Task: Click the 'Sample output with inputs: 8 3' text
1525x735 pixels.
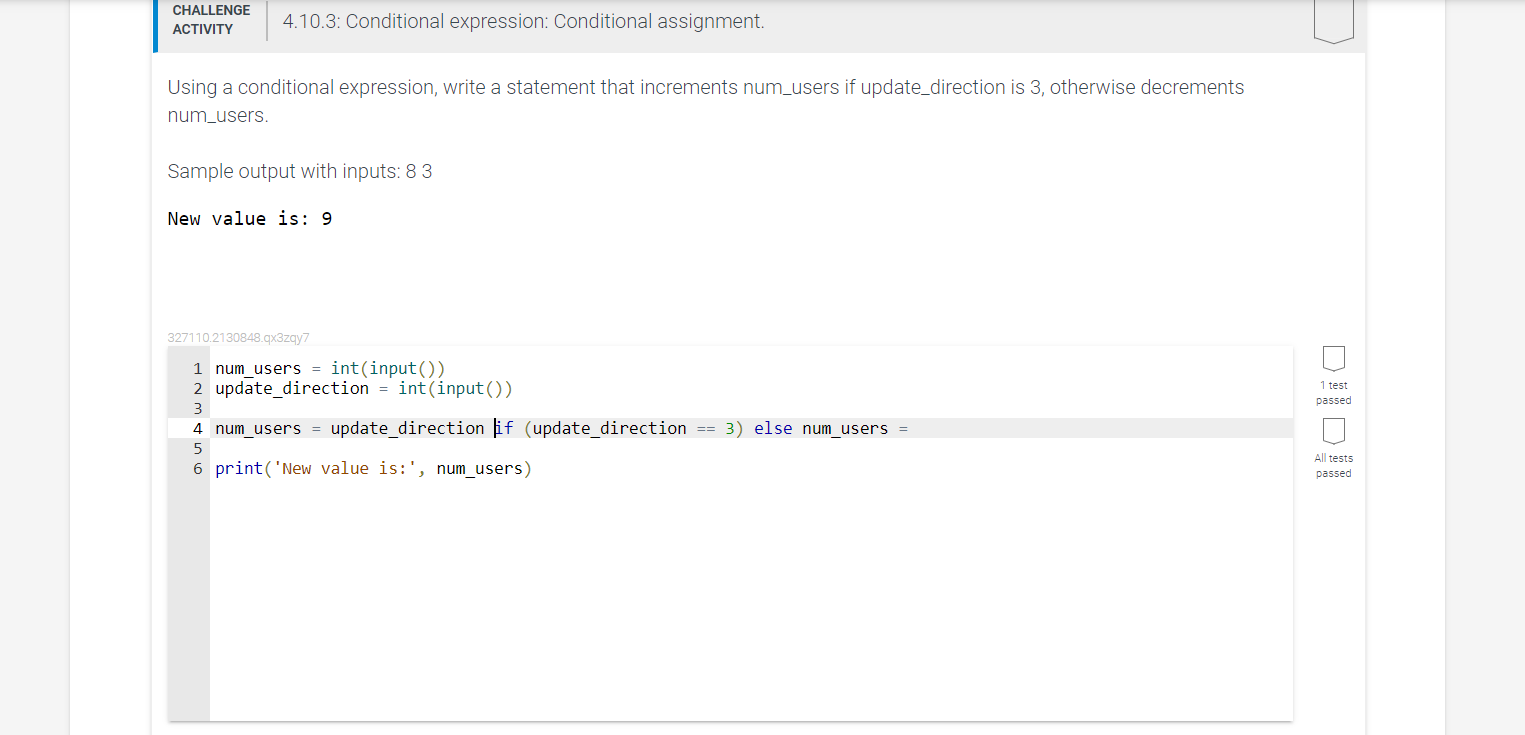Action: [299, 171]
